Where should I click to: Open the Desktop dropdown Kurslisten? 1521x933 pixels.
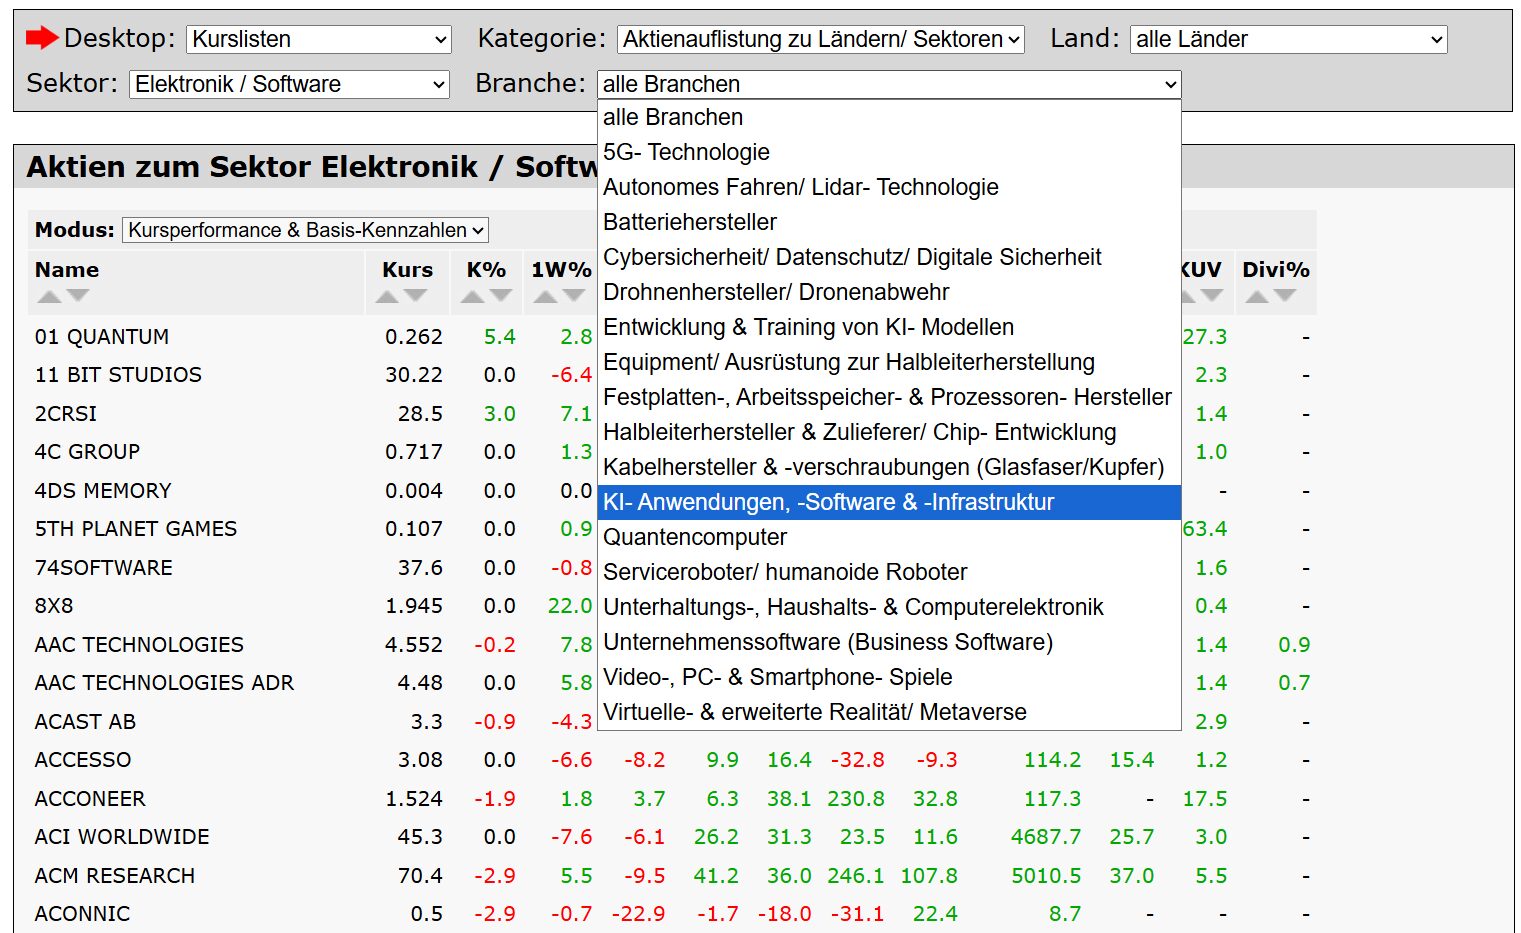(319, 39)
